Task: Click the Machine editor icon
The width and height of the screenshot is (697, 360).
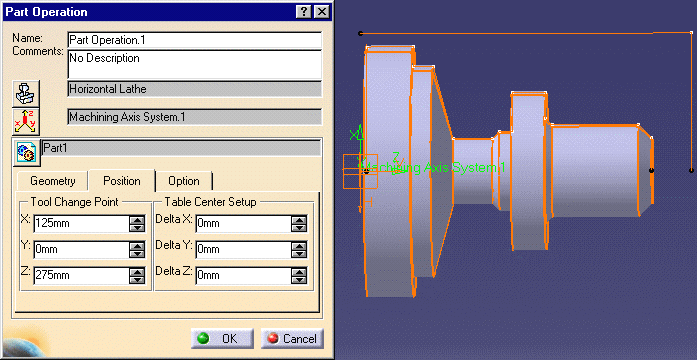Action: click(x=26, y=94)
